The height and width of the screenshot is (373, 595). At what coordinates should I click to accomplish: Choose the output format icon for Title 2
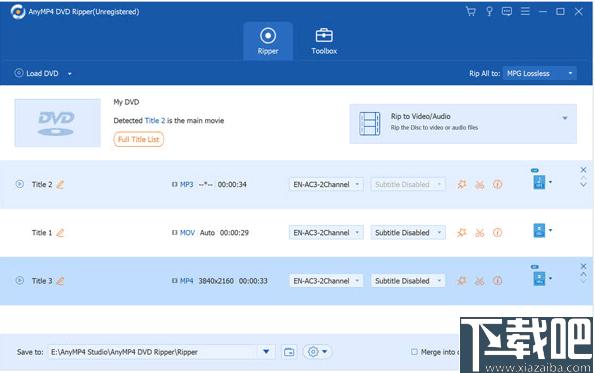[539, 182]
